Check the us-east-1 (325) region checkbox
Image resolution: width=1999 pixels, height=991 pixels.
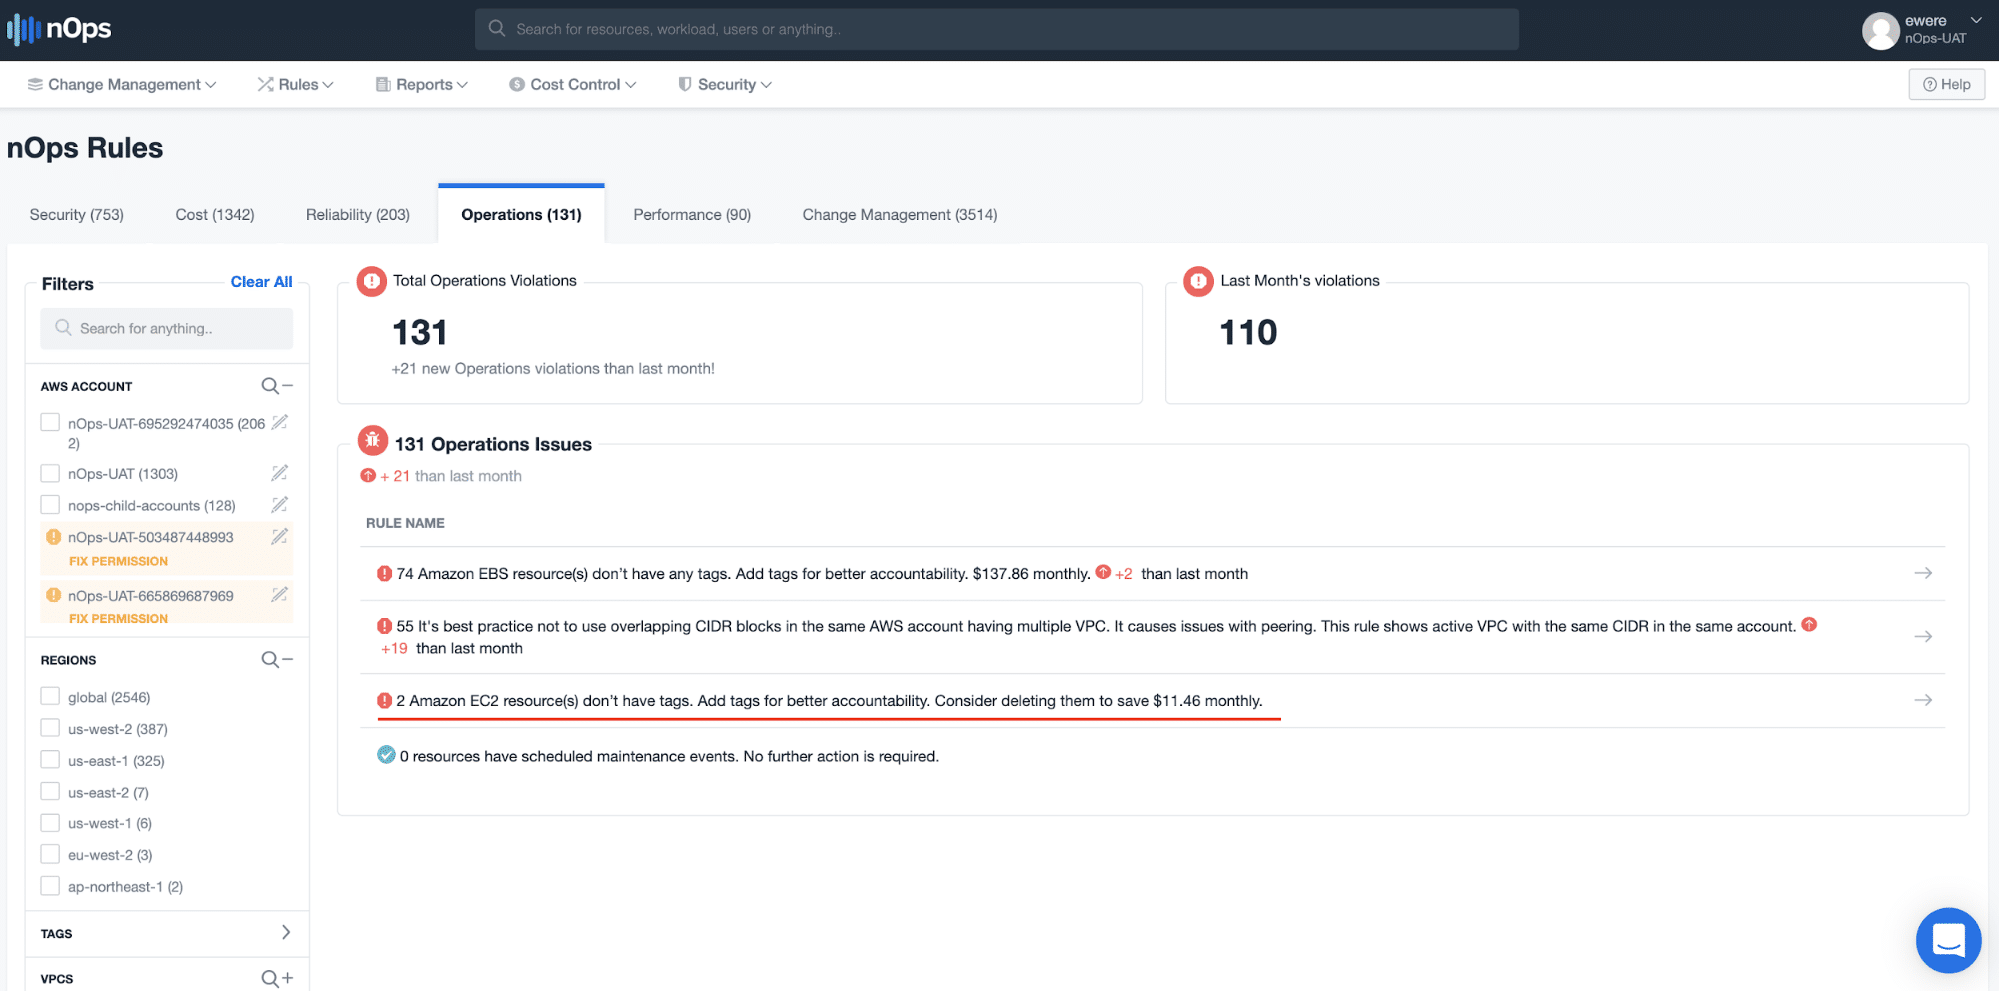coord(50,760)
